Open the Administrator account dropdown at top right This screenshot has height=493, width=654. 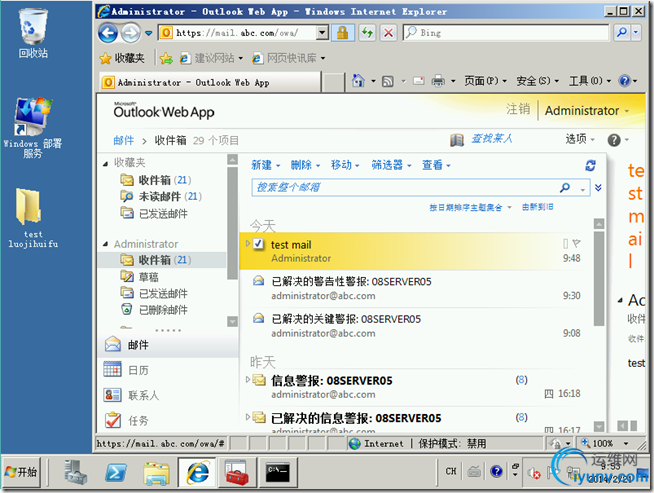click(x=587, y=111)
